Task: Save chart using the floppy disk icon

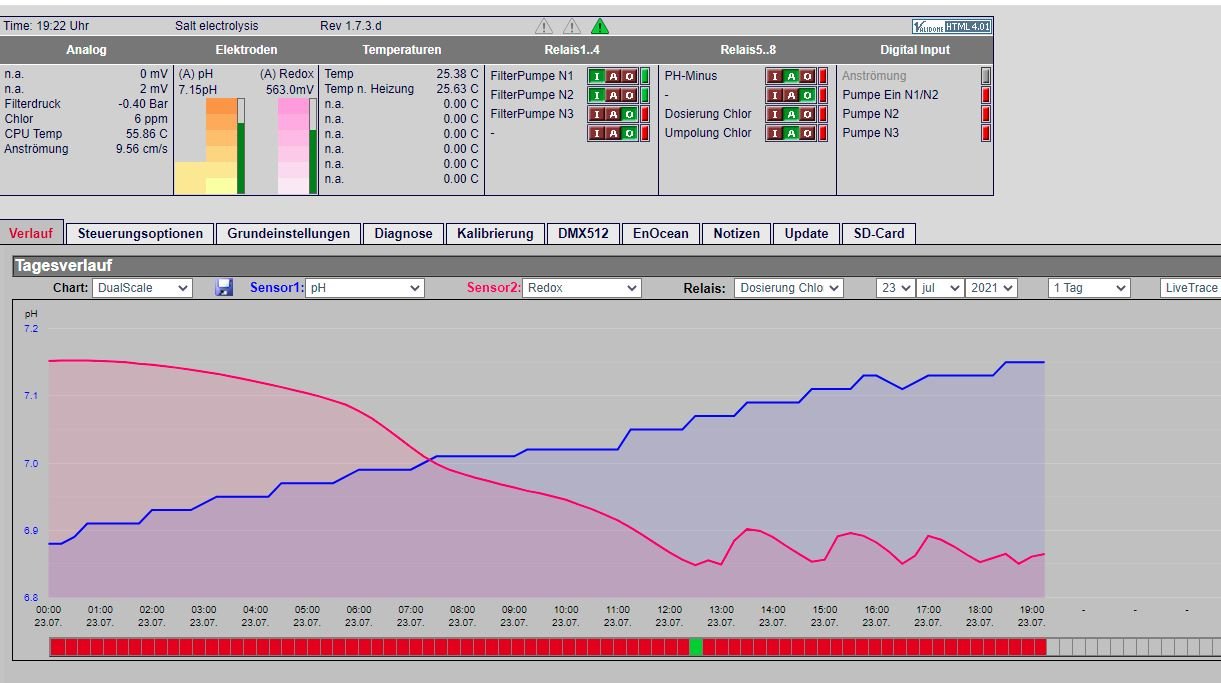Action: click(225, 288)
